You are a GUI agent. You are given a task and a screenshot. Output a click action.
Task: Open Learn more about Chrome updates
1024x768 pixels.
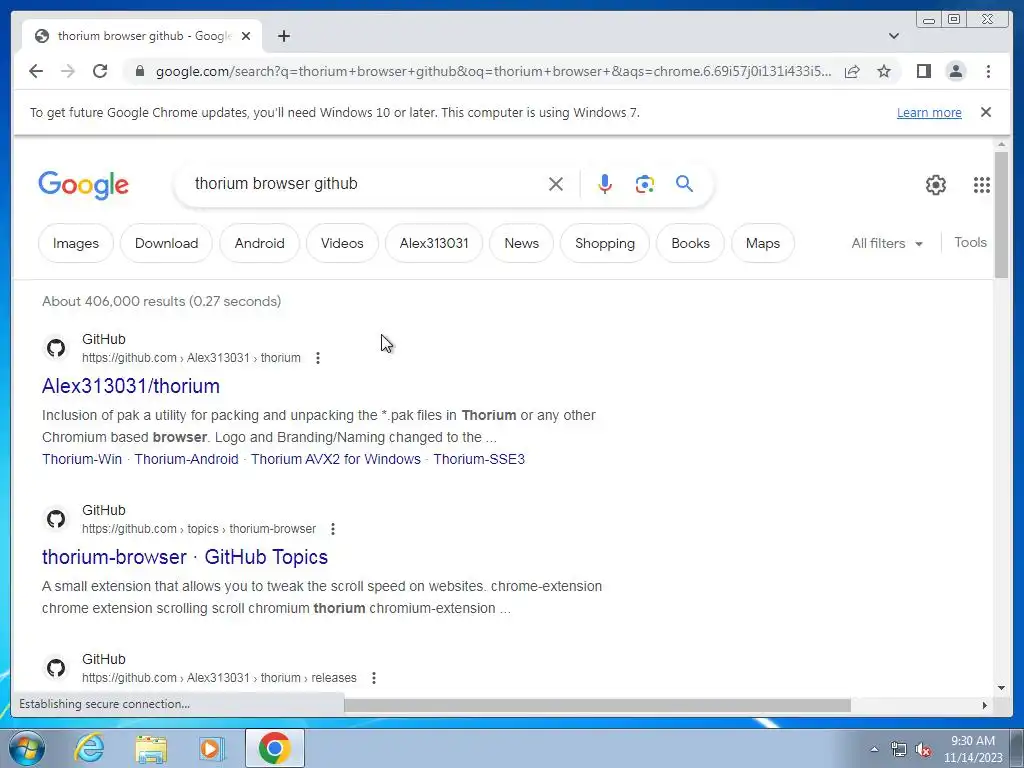tap(929, 112)
